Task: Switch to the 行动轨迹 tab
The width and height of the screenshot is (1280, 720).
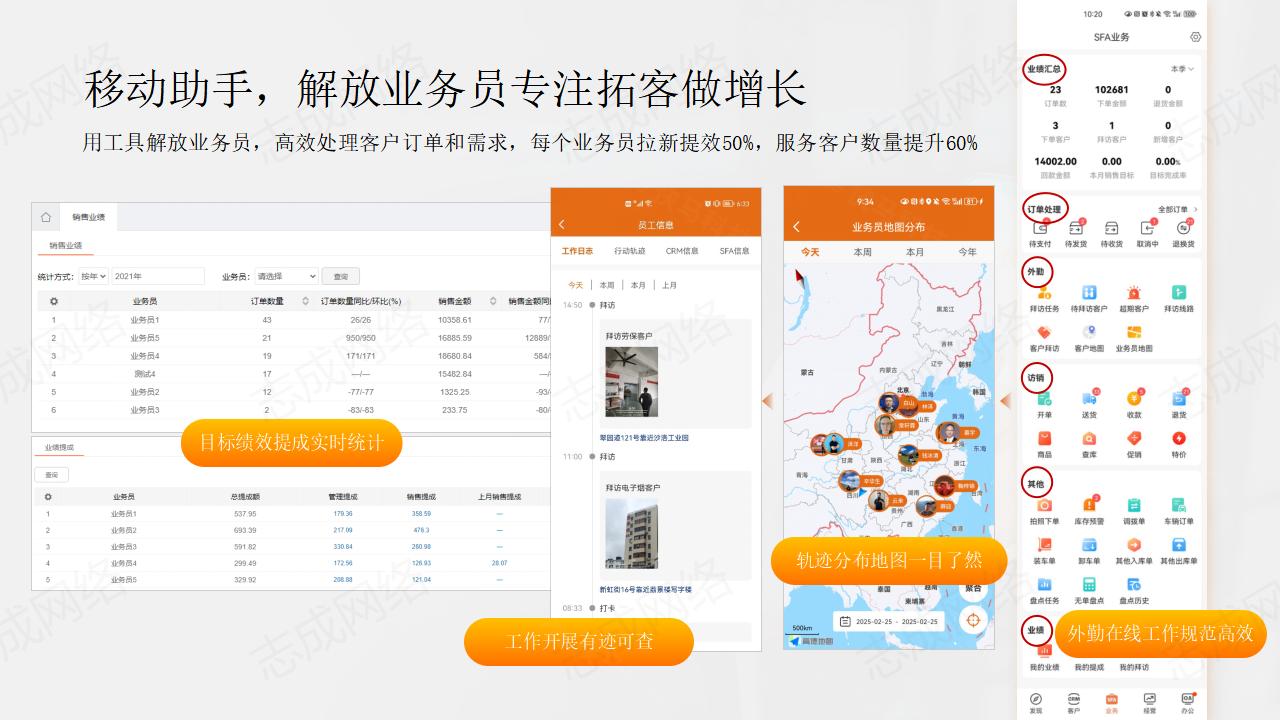Action: pyautogui.click(x=630, y=251)
